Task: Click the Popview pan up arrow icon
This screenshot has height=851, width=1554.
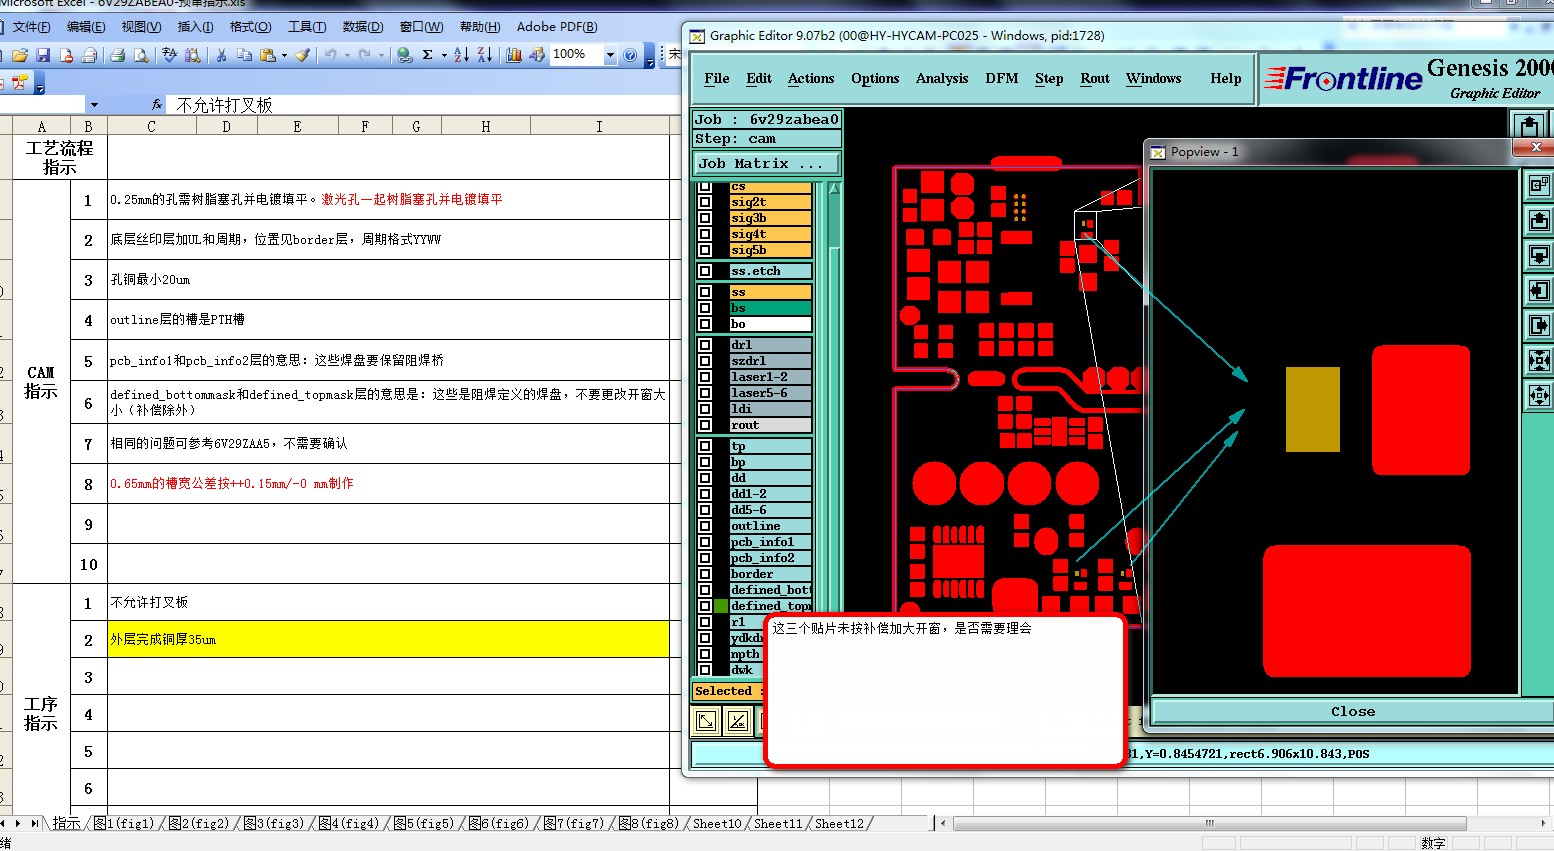Action: (x=1539, y=220)
